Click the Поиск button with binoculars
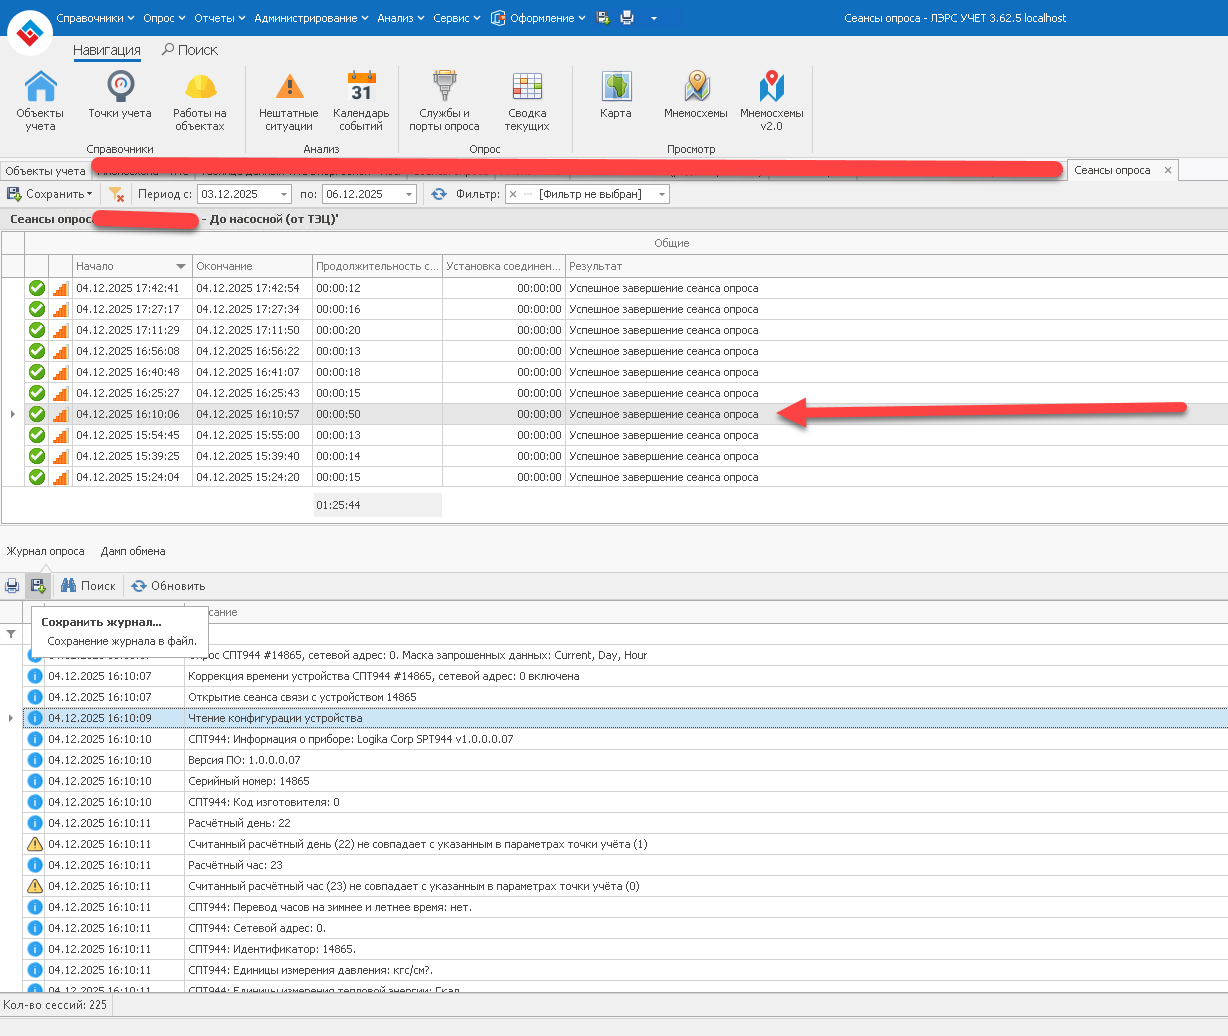 (x=88, y=586)
